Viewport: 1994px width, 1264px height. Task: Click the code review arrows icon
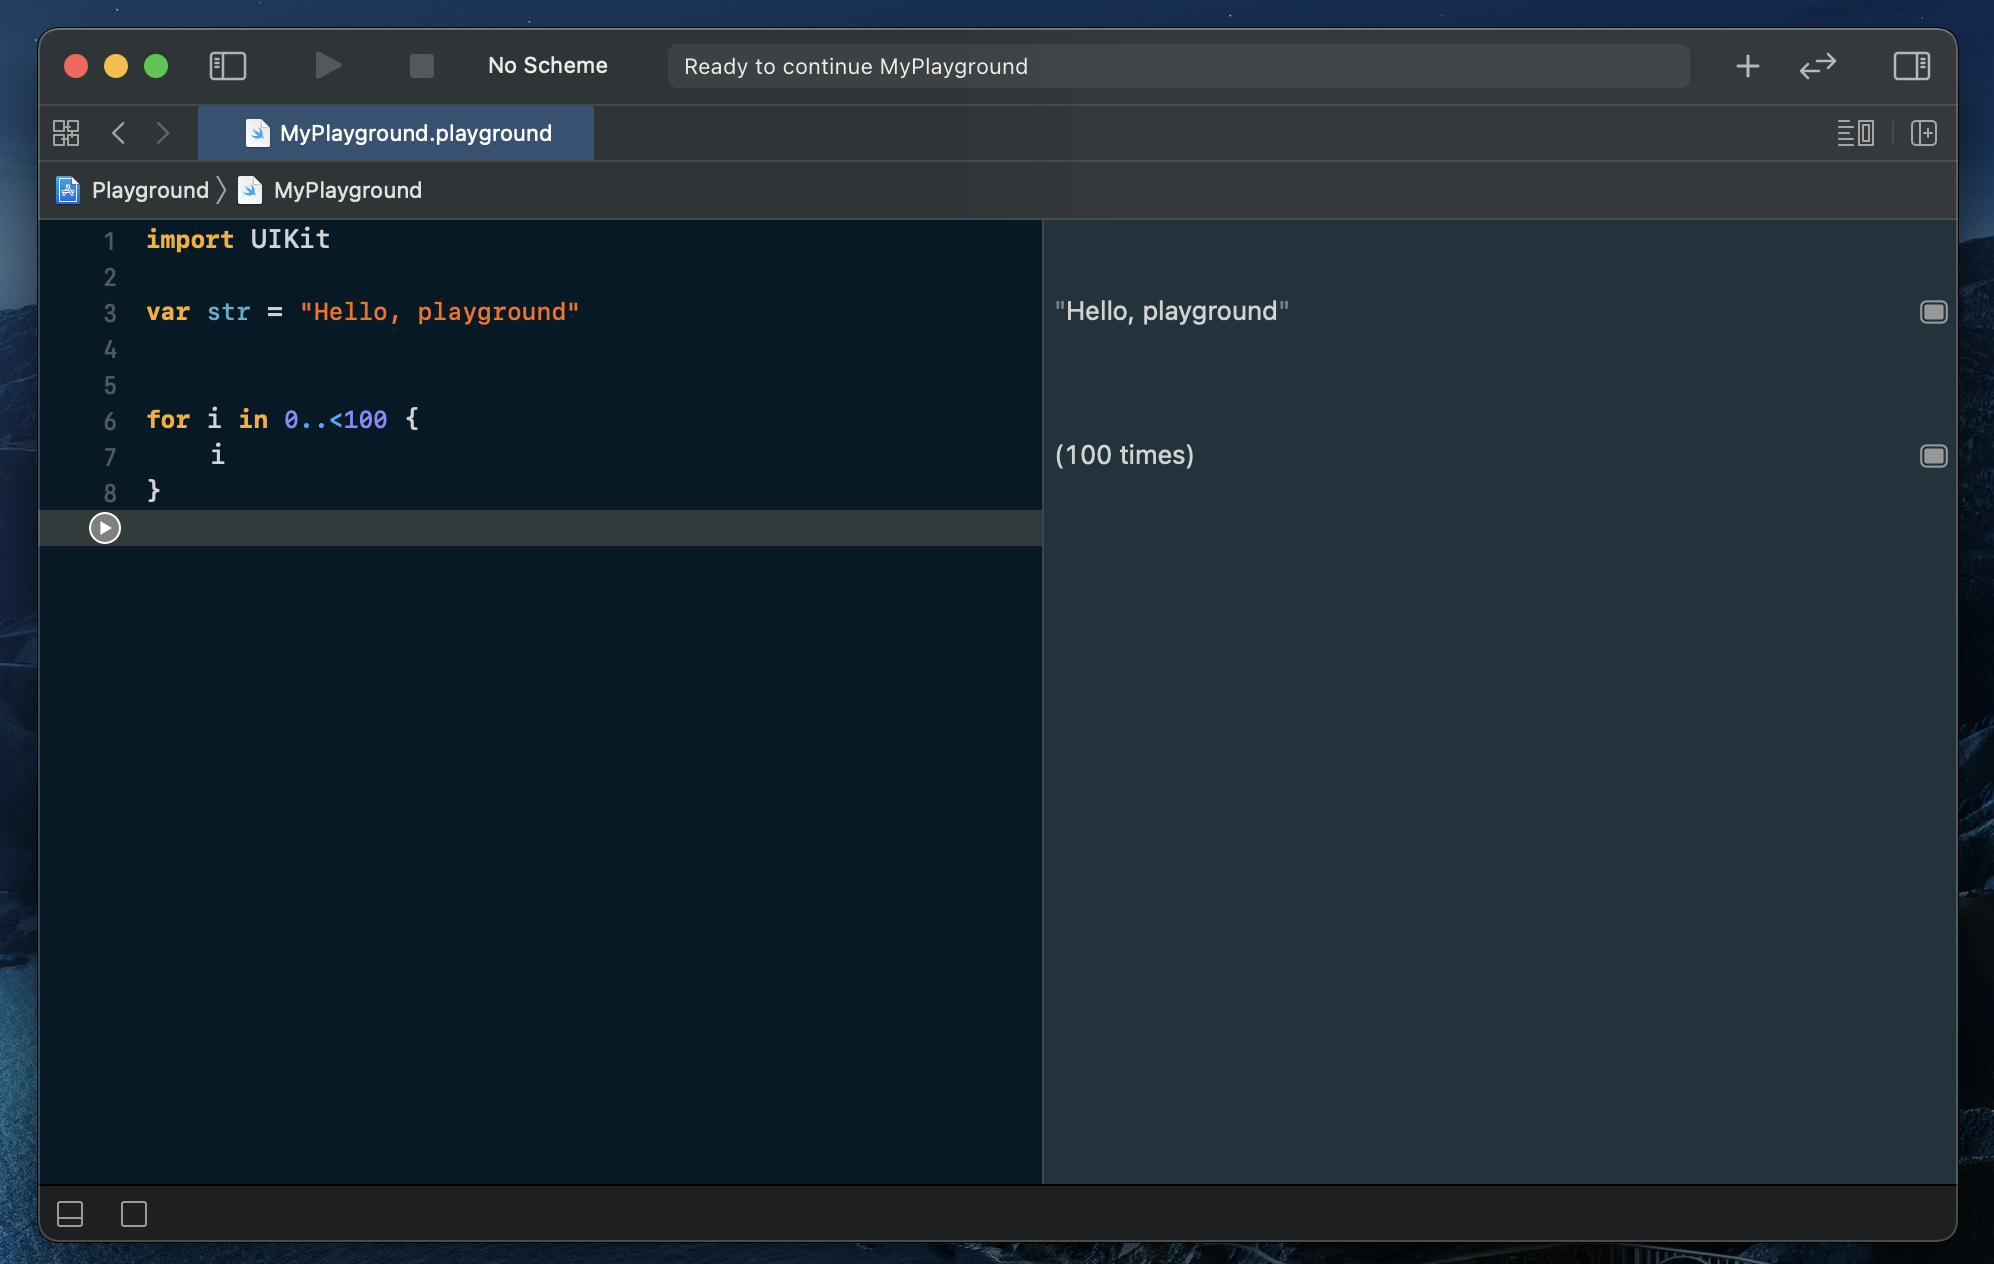(x=1817, y=66)
